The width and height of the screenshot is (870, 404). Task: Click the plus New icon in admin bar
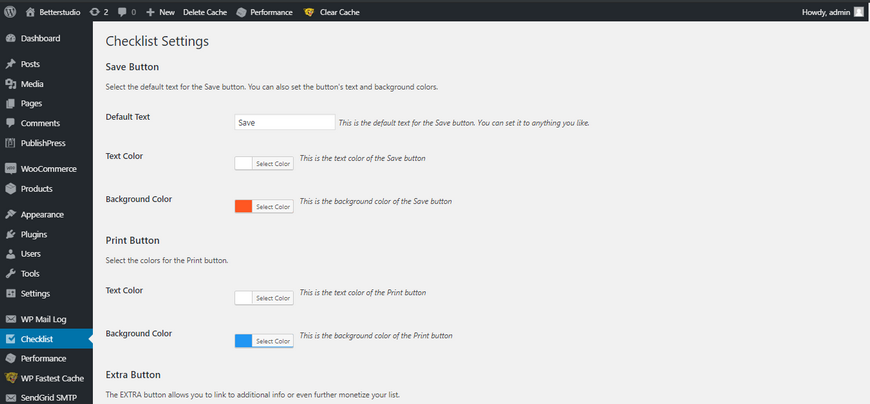pos(150,12)
